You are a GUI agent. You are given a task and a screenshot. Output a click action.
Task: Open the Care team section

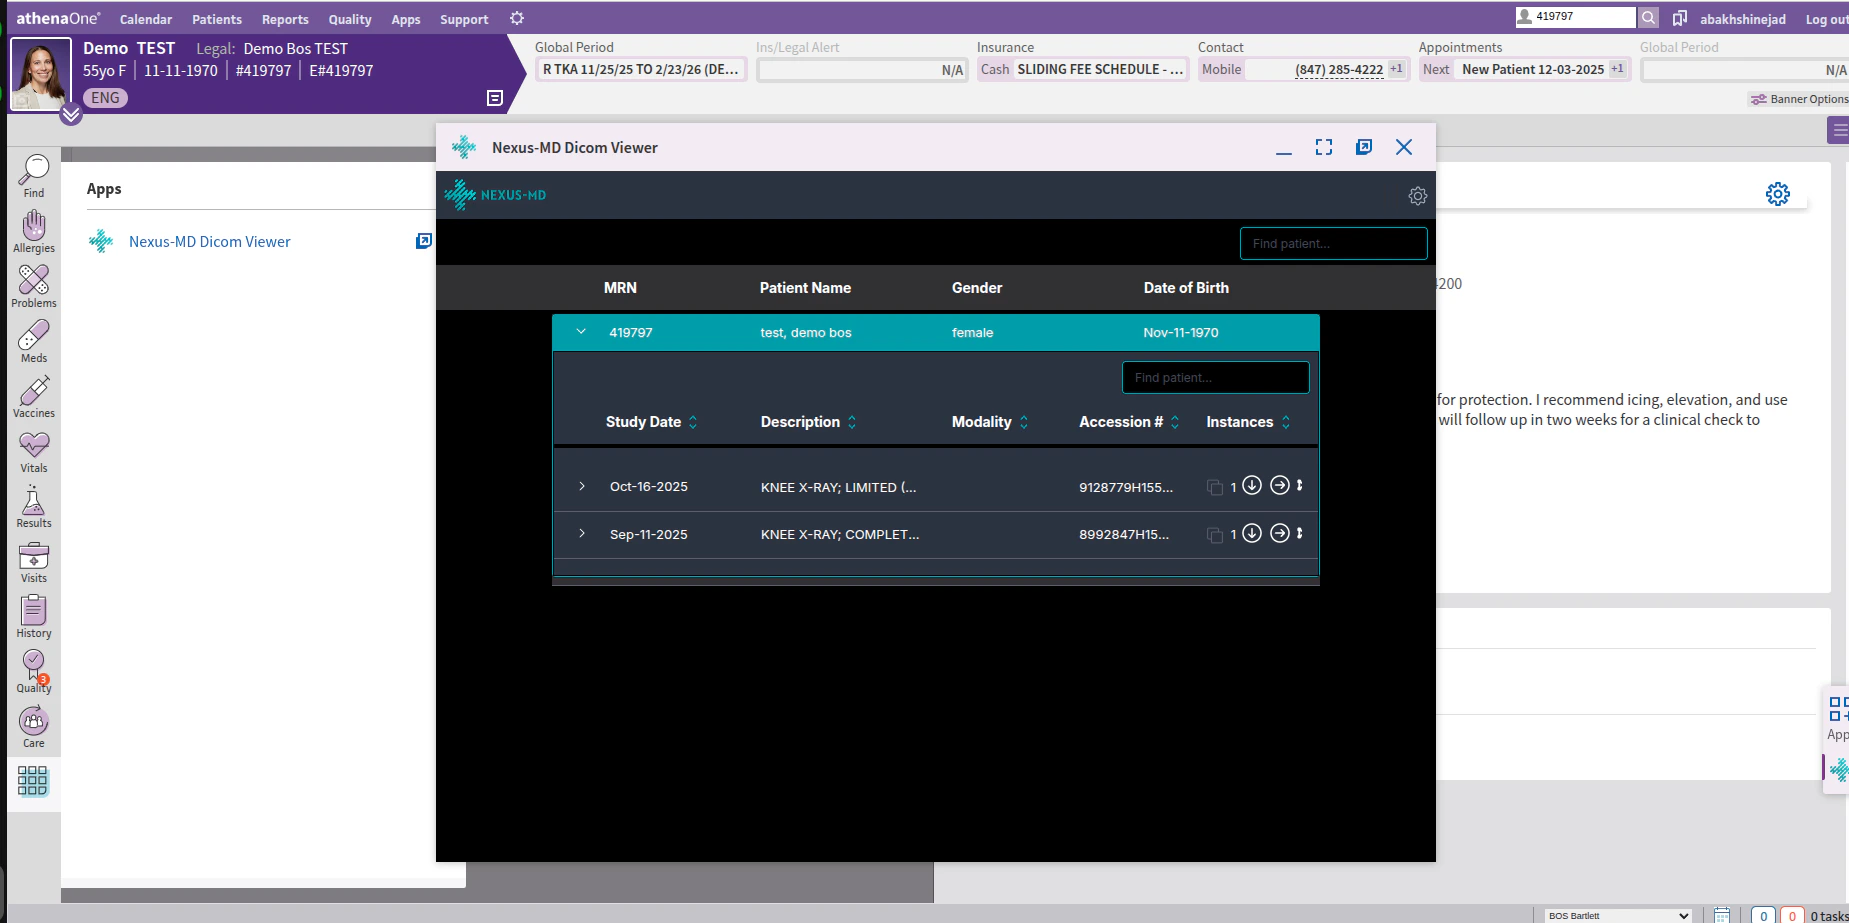(34, 727)
